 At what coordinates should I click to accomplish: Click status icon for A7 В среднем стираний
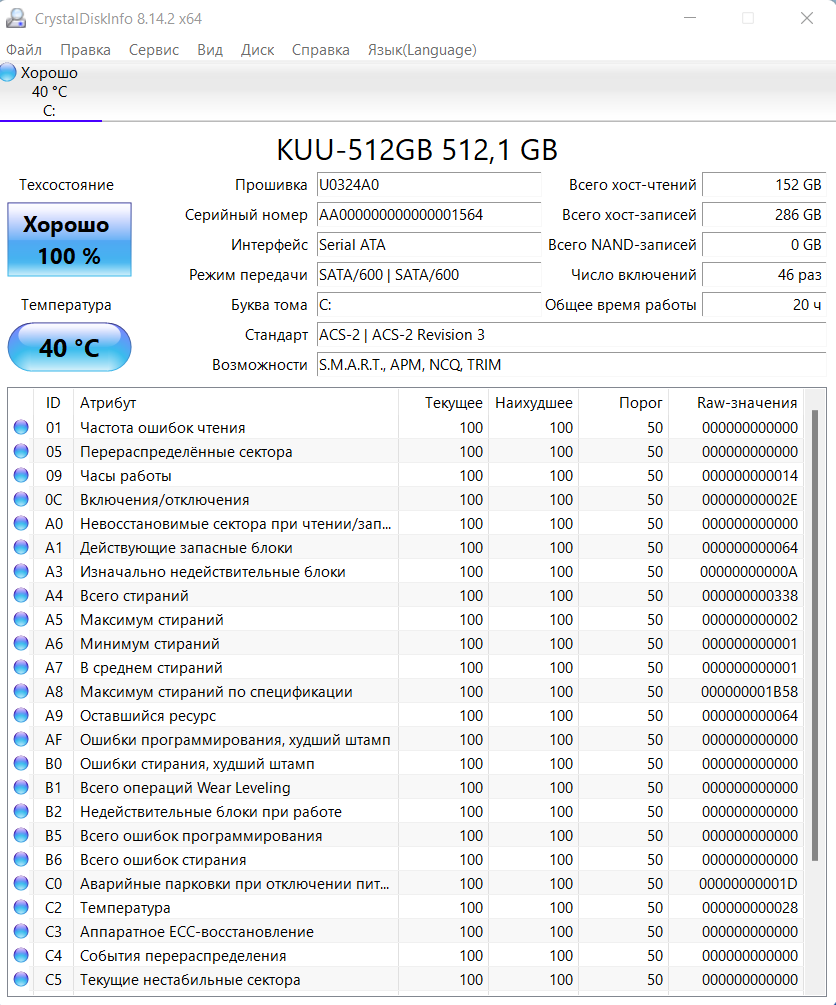tap(21, 667)
